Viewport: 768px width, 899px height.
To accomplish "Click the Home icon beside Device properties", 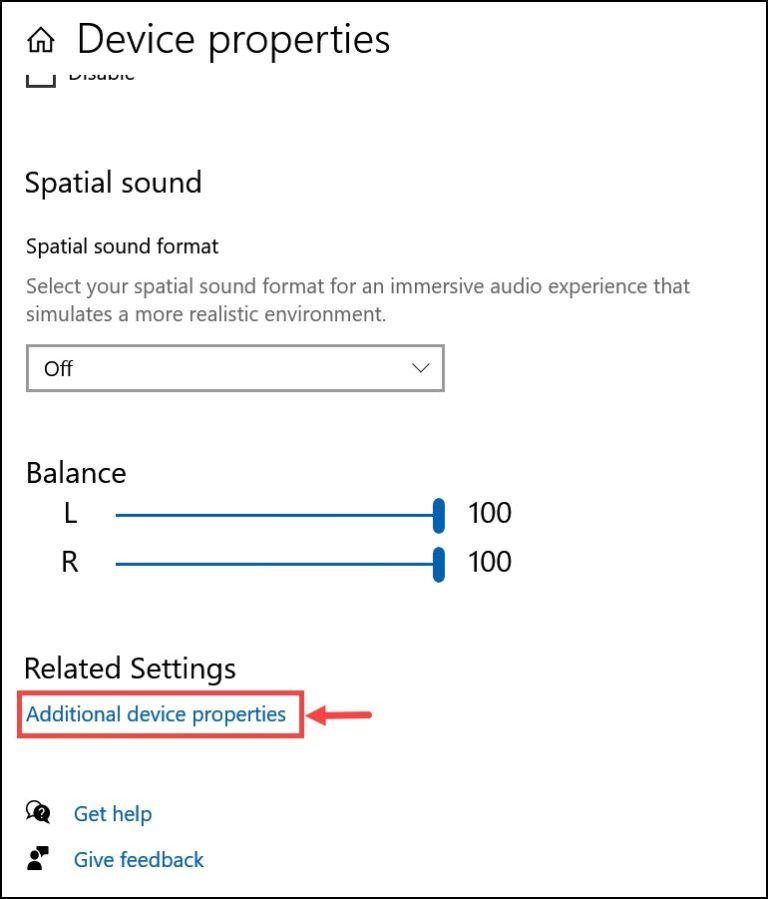I will (x=38, y=38).
